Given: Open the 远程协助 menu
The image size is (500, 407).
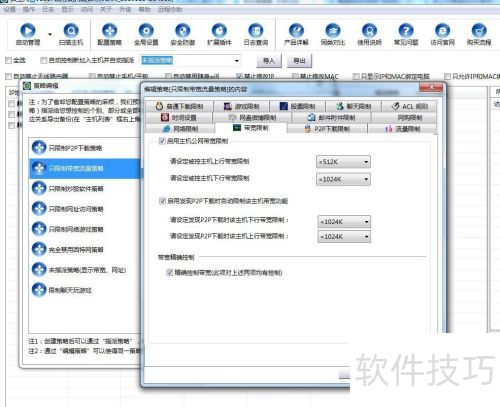Looking at the screenshot, I should coord(170,9).
